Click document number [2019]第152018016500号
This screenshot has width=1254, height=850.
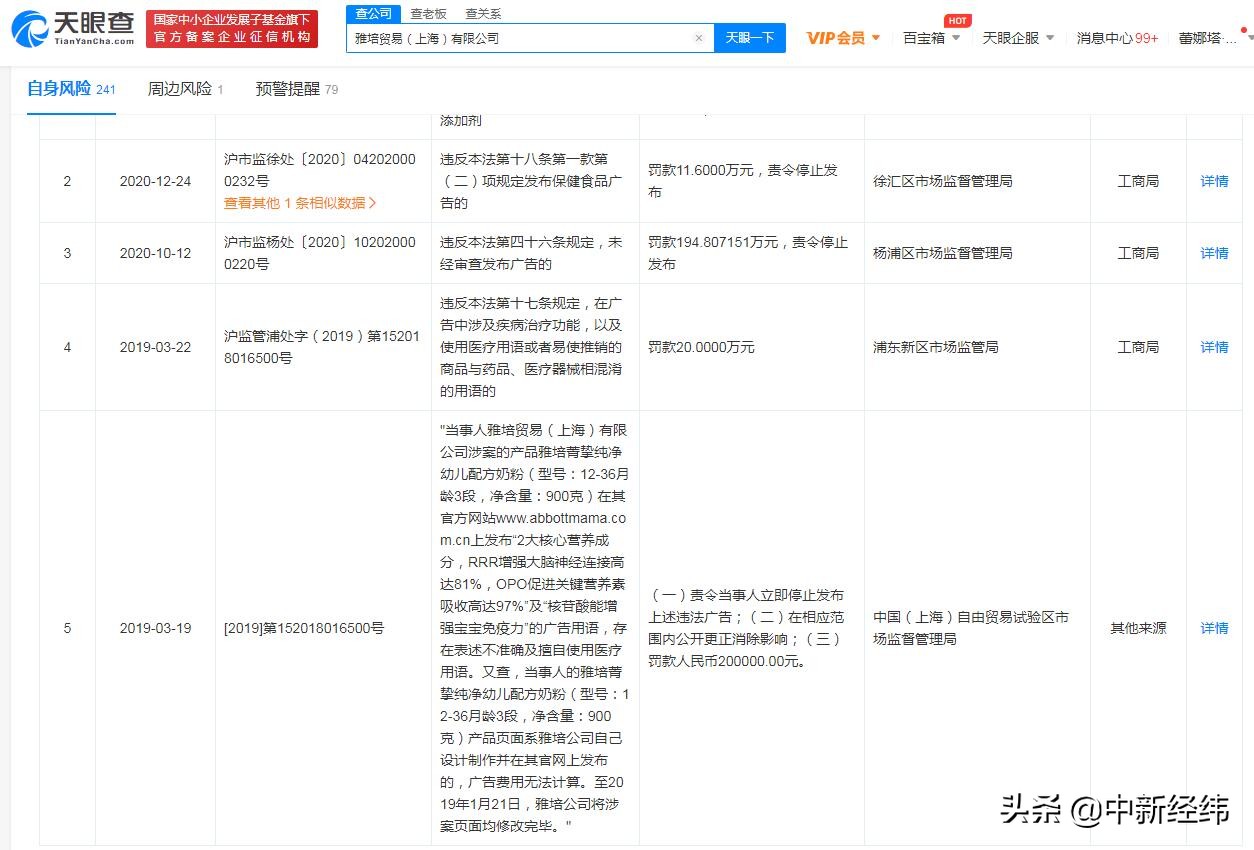304,628
